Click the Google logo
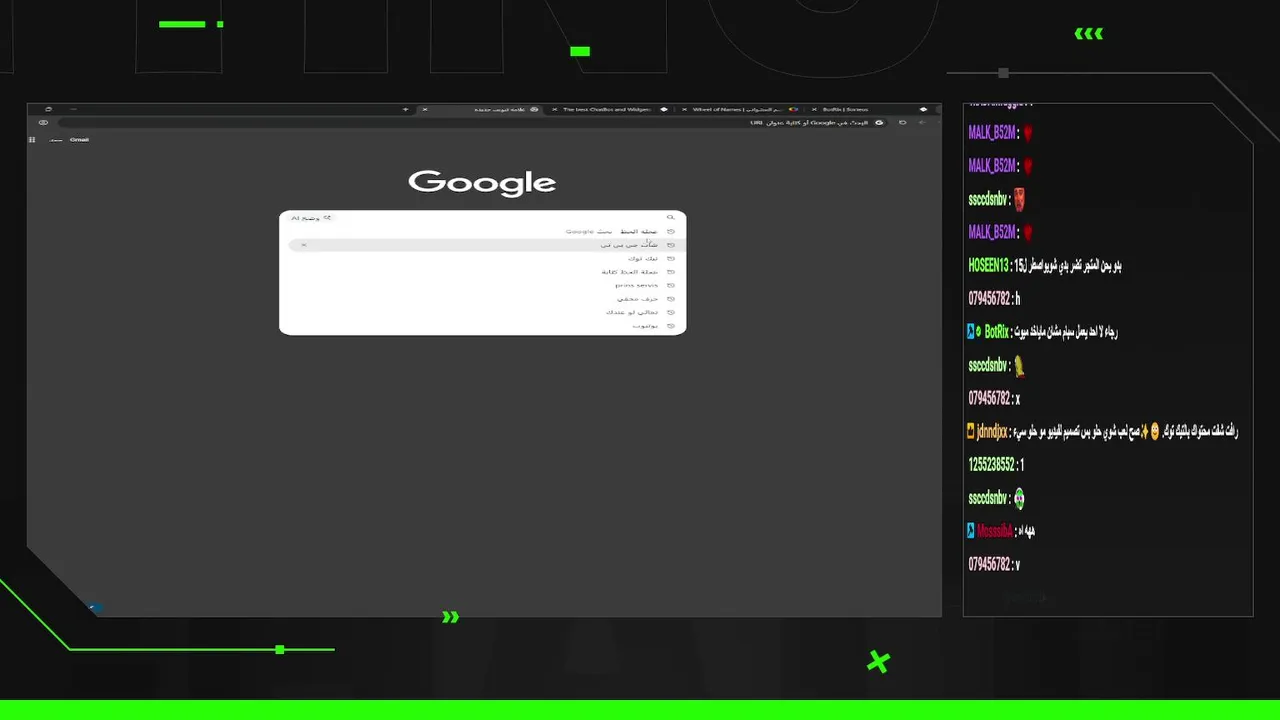Image resolution: width=1280 pixels, height=720 pixels. pyautogui.click(x=482, y=182)
